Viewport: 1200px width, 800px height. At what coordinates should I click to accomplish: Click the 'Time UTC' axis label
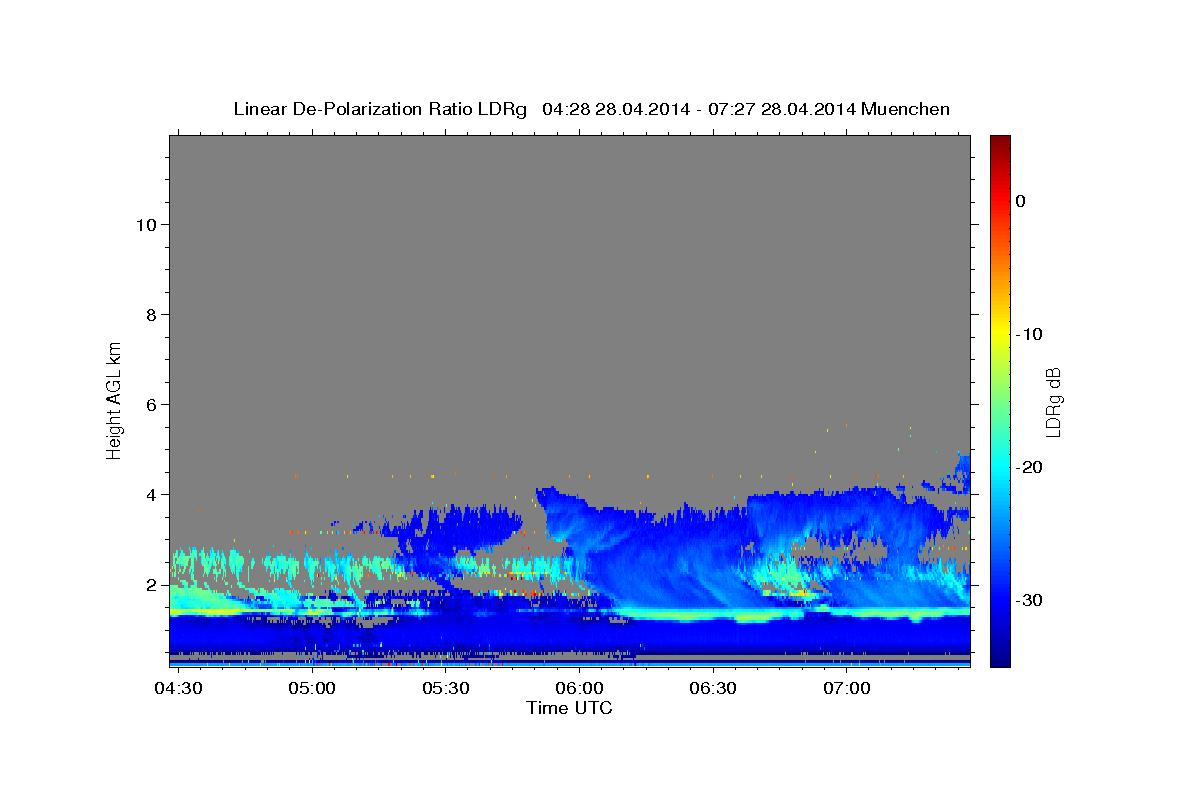point(569,708)
